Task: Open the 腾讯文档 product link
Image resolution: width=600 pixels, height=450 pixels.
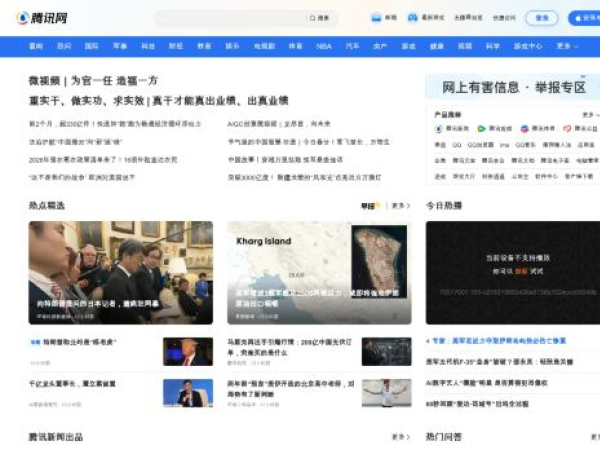Action: pyautogui.click(x=523, y=161)
